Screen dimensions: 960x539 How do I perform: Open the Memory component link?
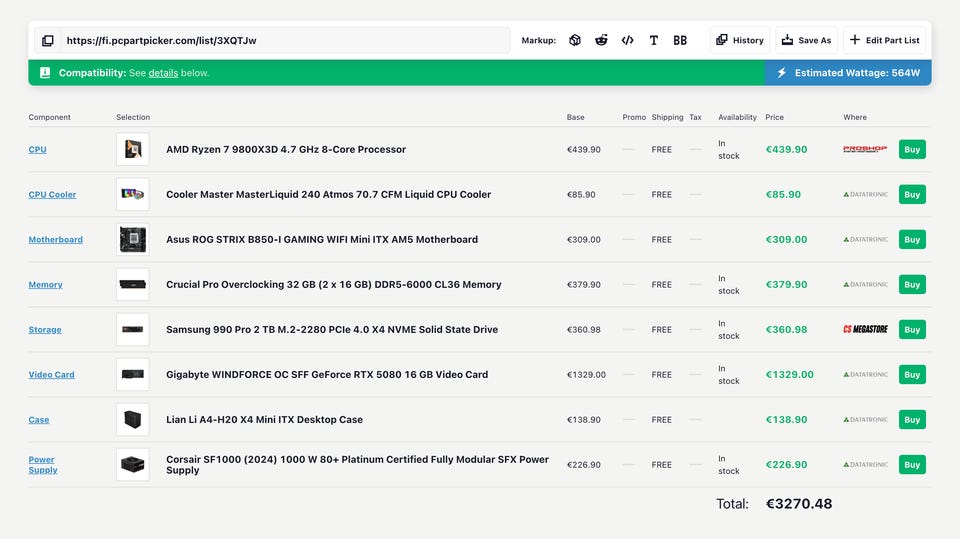(45, 285)
